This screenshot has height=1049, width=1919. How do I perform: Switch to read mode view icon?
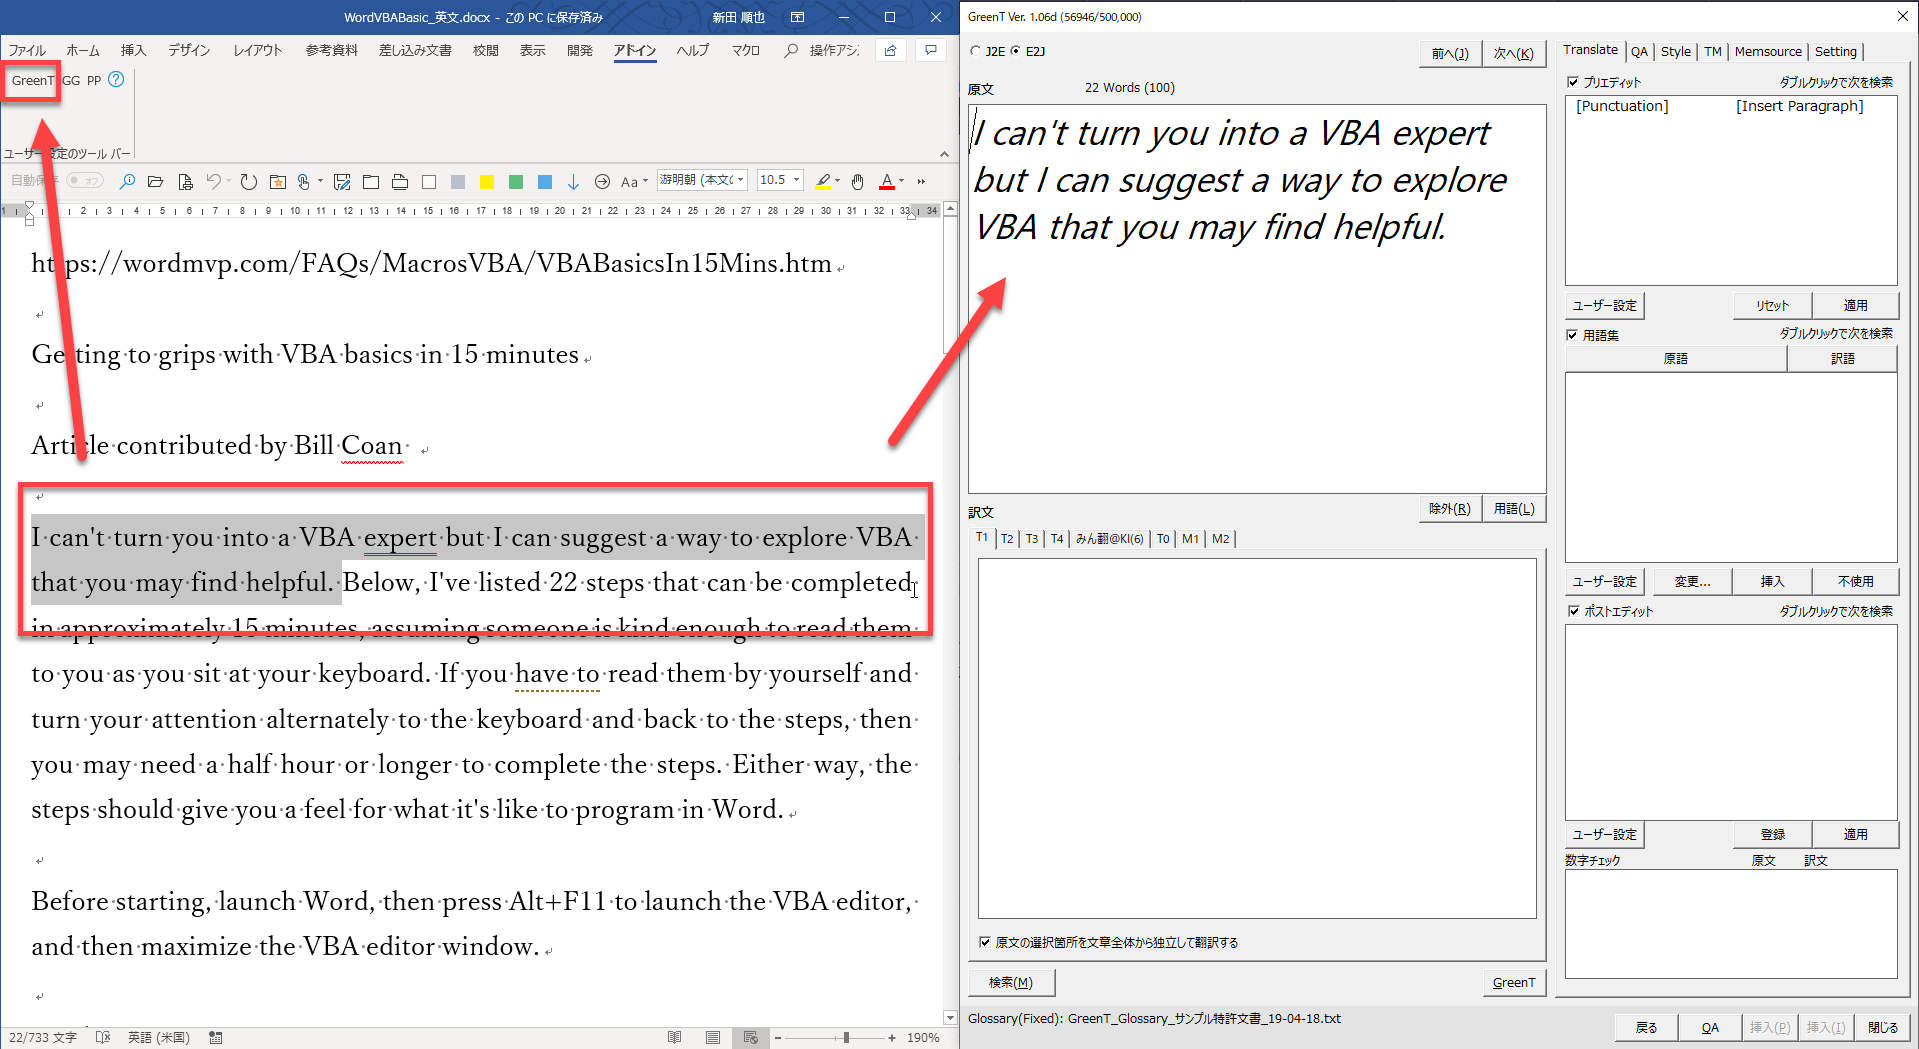[x=675, y=1037]
